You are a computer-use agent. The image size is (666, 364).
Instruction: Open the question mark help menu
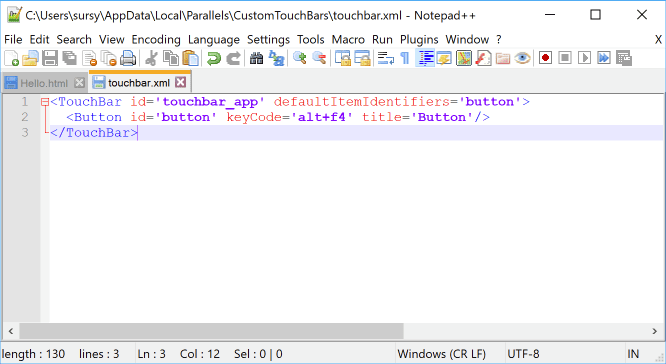pyautogui.click(x=499, y=40)
